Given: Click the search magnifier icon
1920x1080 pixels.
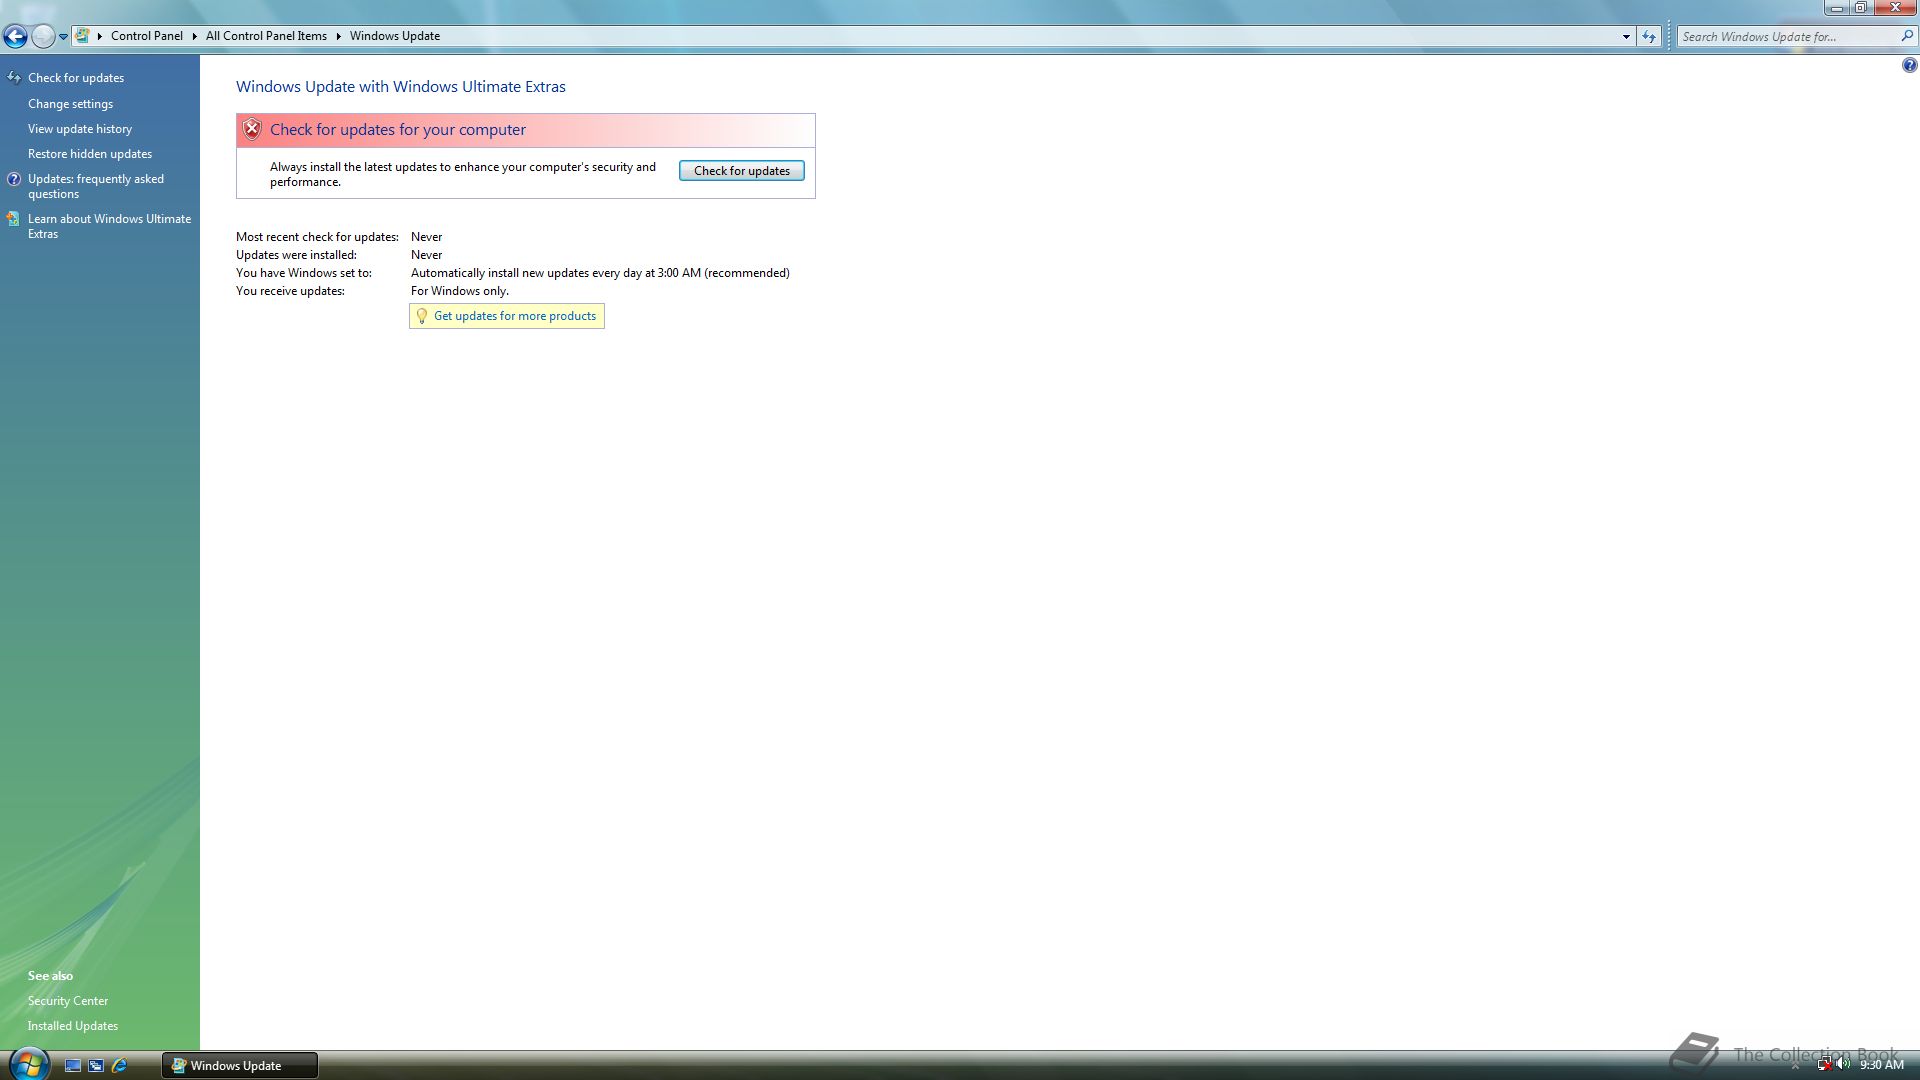Looking at the screenshot, I should (x=1906, y=36).
